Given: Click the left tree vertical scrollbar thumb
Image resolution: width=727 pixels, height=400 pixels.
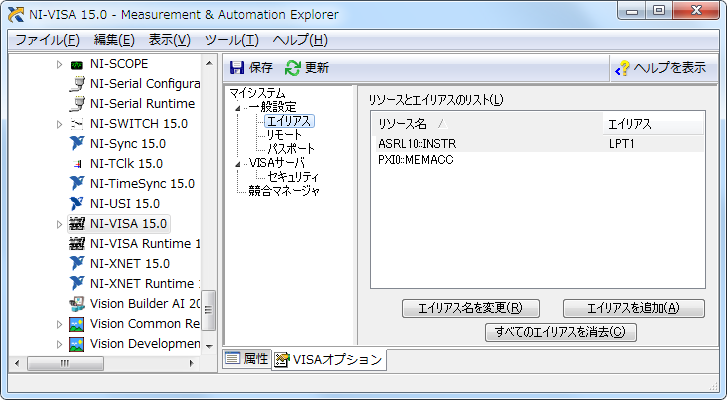Looking at the screenshot, I should [x=209, y=310].
